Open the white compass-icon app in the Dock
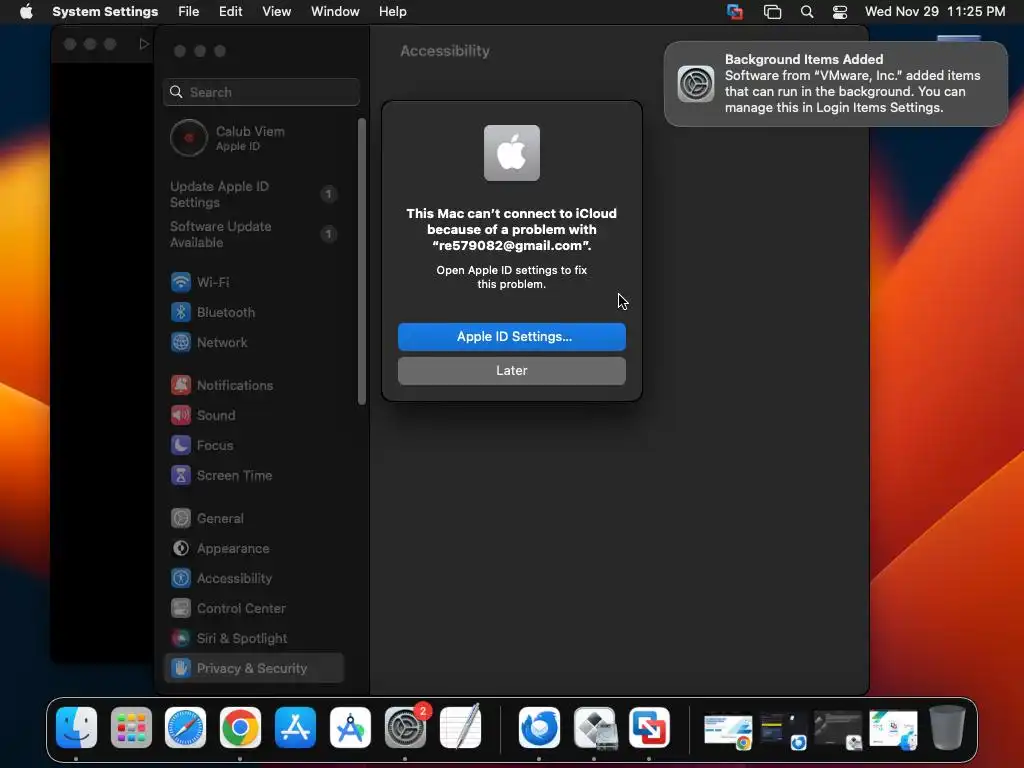The width and height of the screenshot is (1024, 768). [x=350, y=728]
